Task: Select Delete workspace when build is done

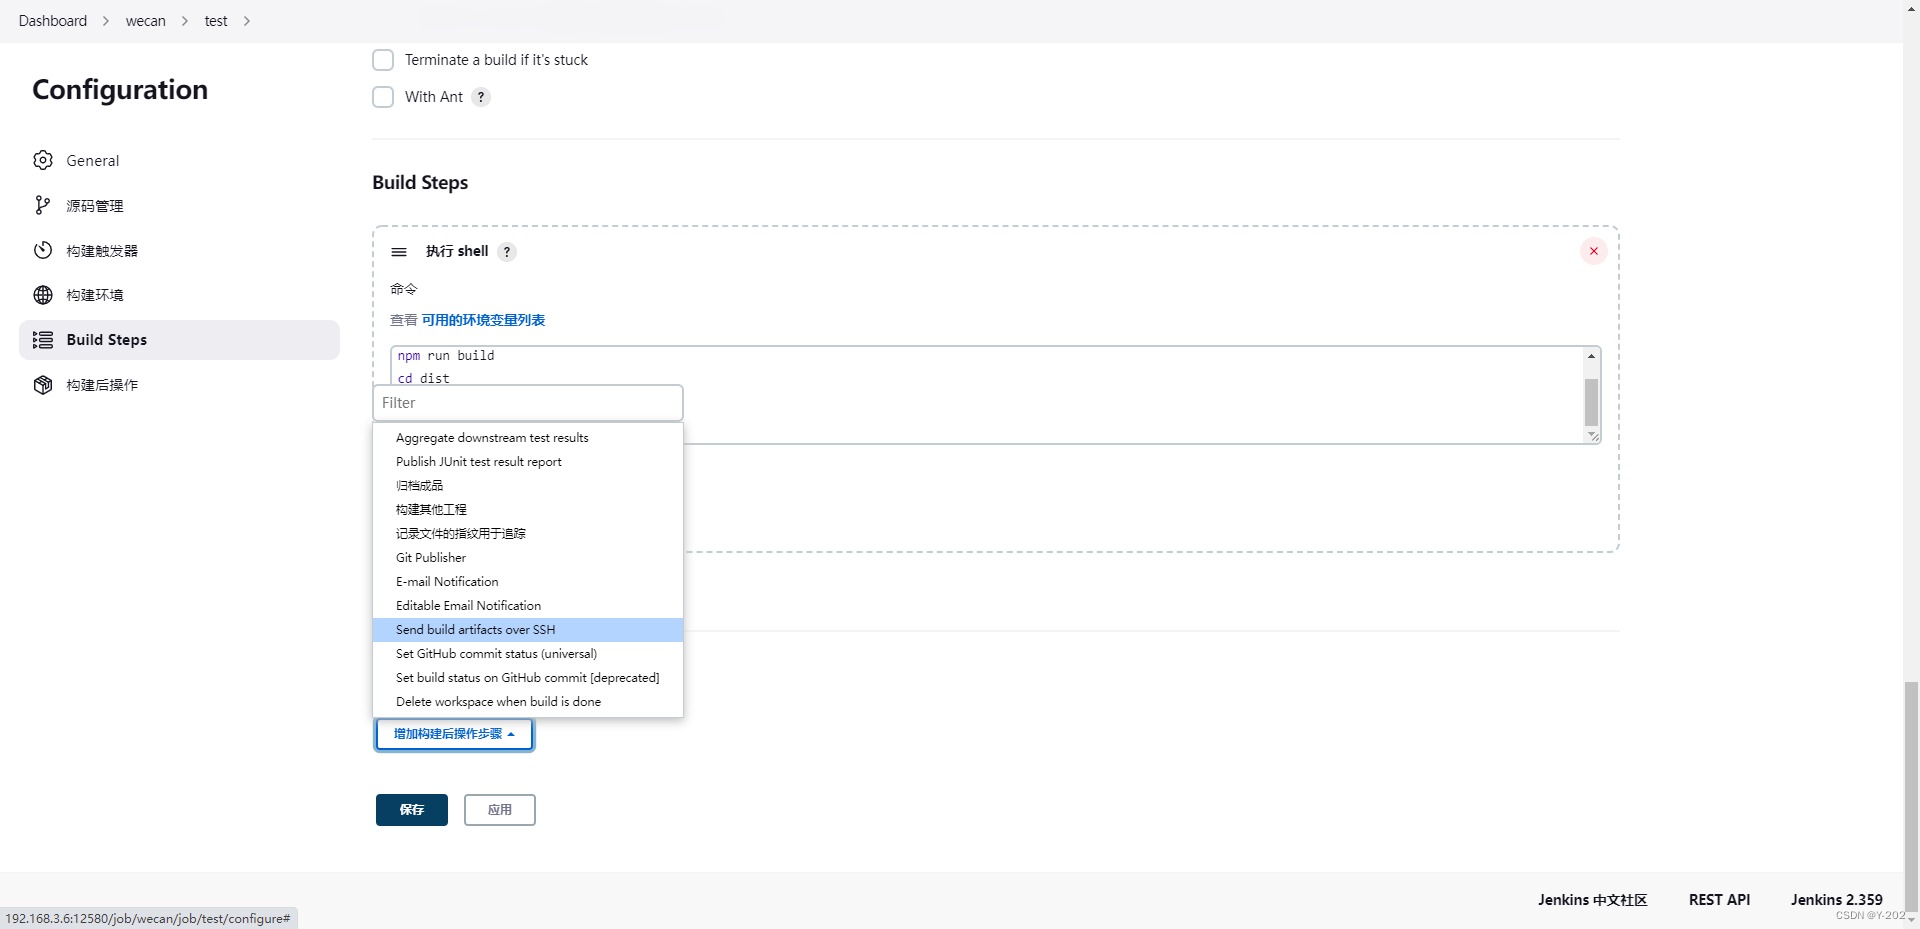Action: [528, 702]
